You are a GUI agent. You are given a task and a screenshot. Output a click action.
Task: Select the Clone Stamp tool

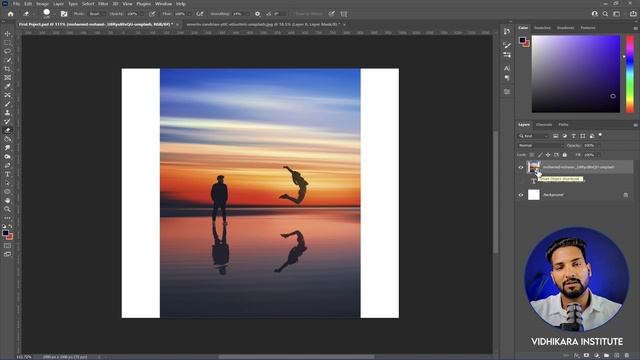(x=7, y=113)
